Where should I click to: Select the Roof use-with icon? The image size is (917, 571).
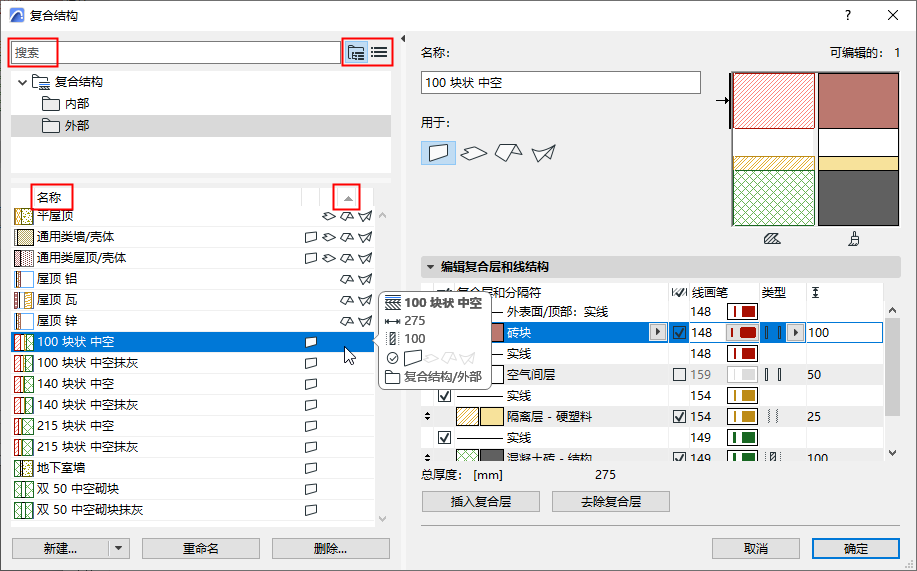(x=508, y=153)
